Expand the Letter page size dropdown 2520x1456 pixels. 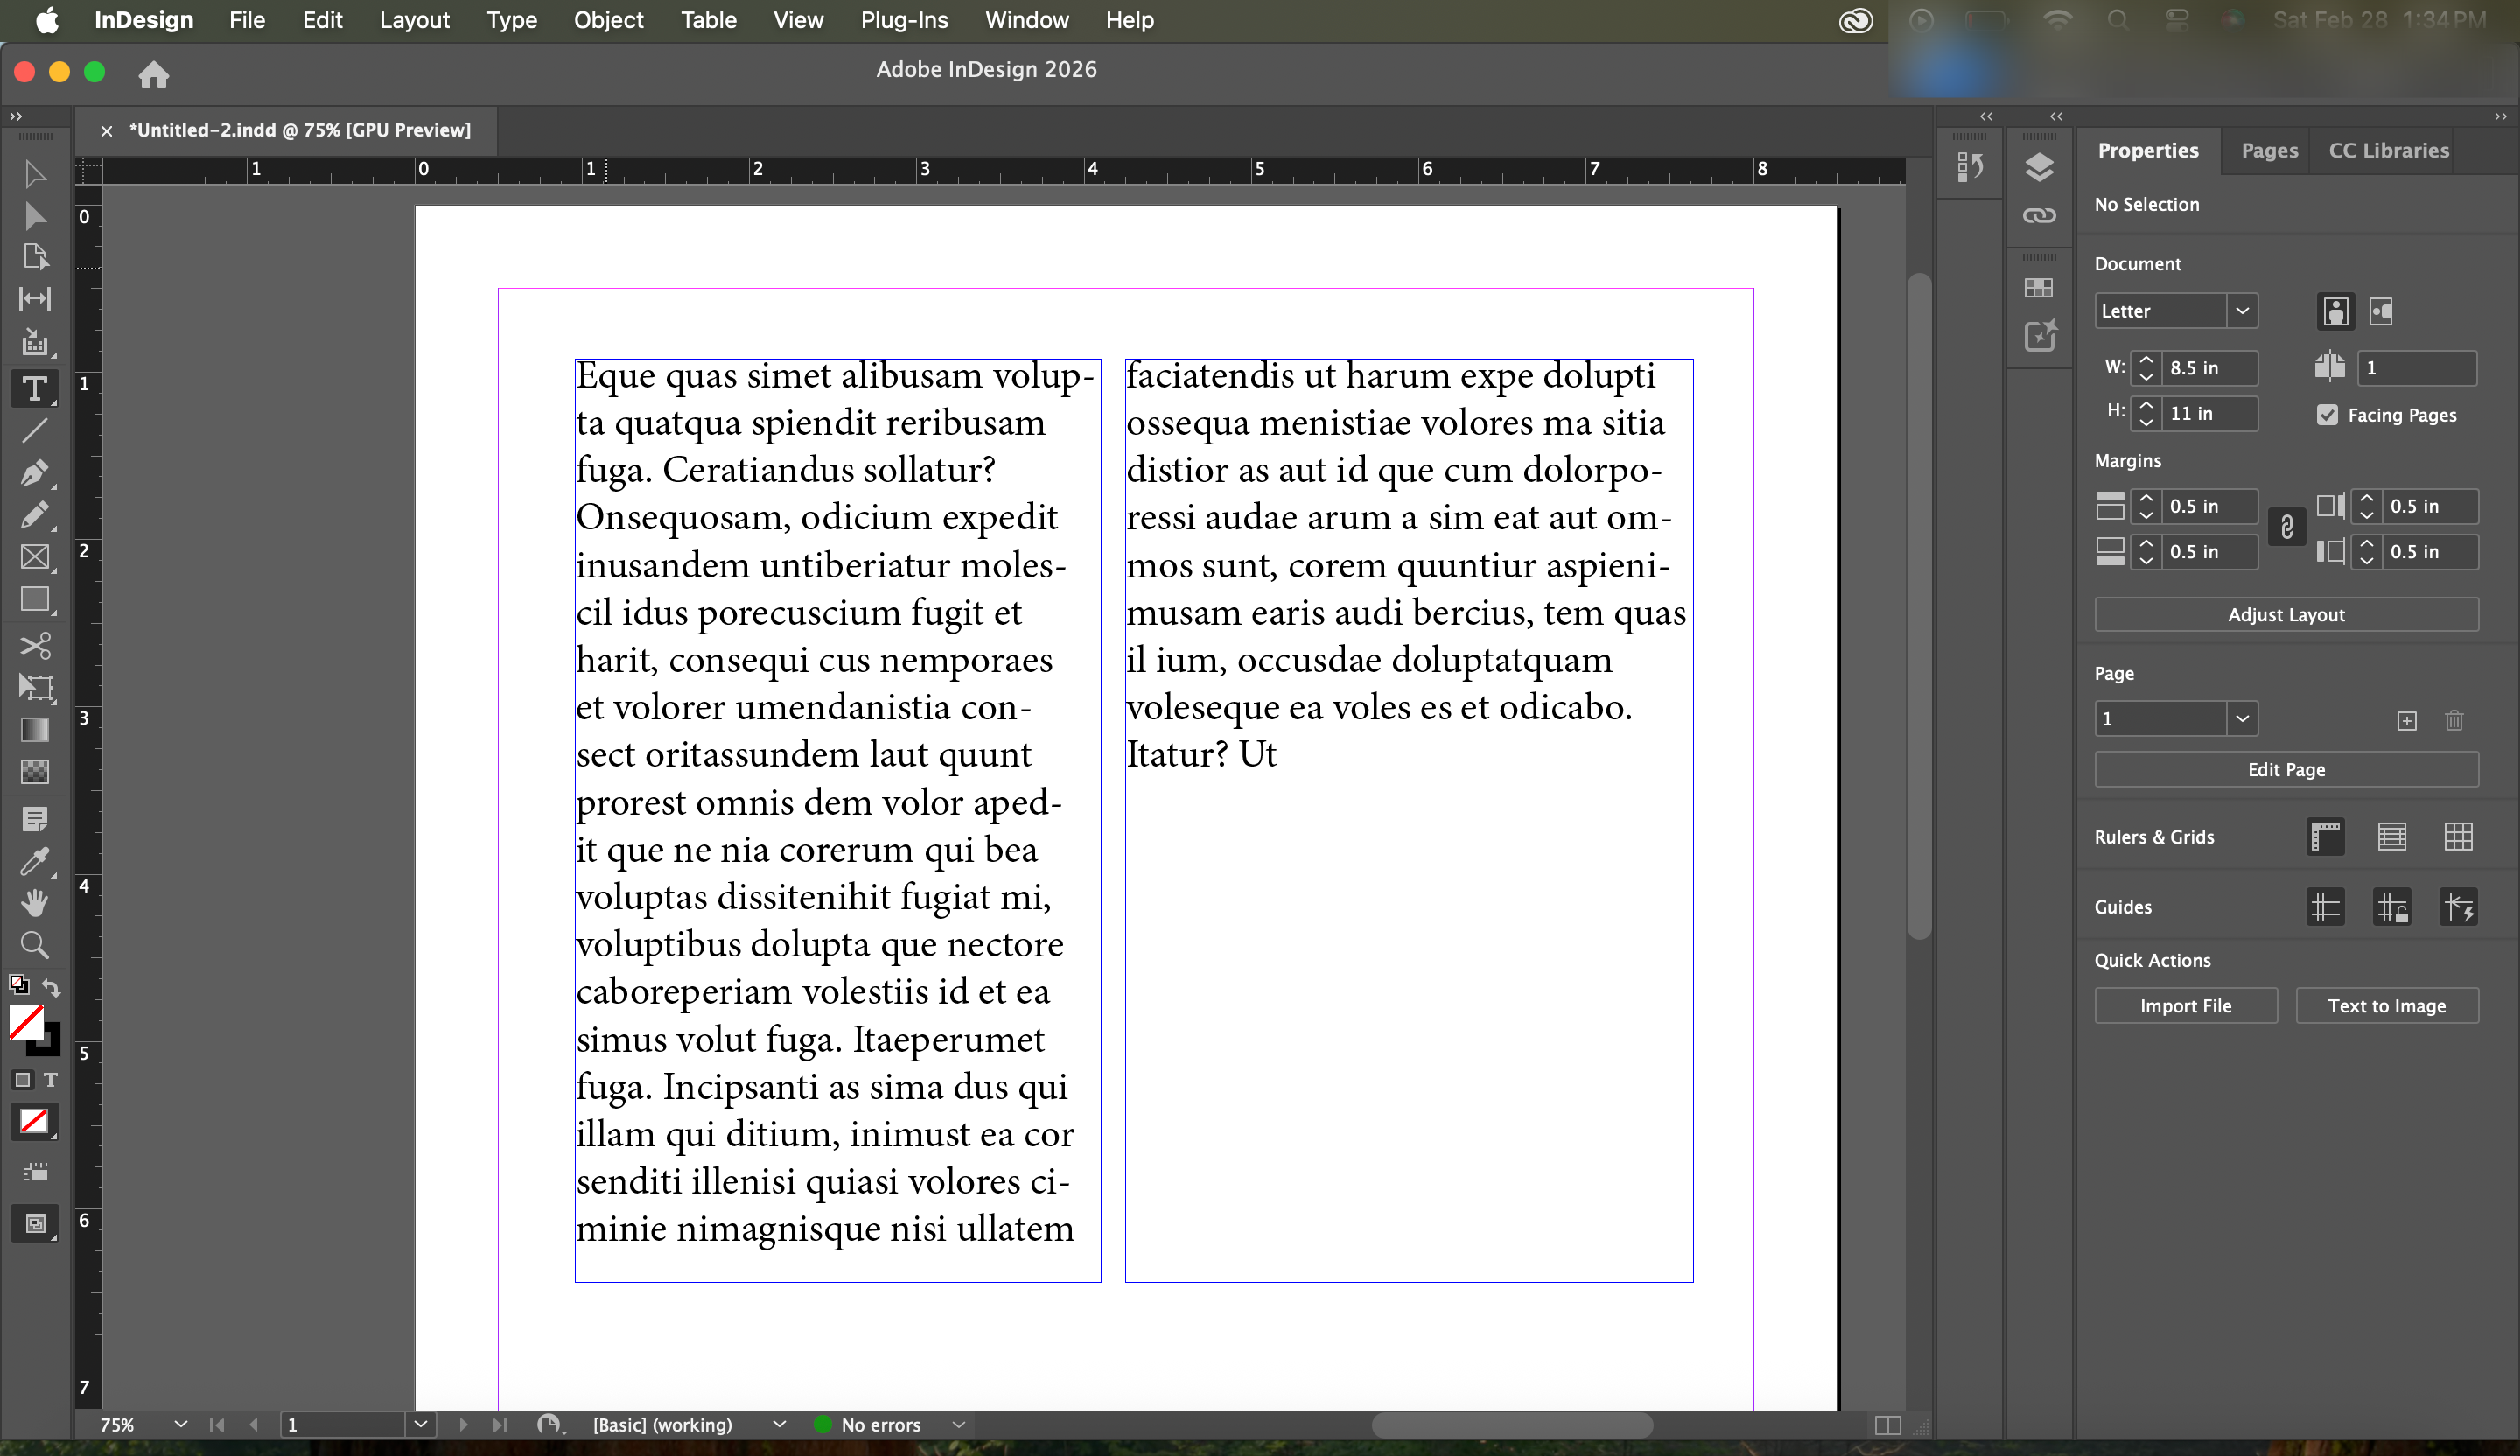[2242, 311]
